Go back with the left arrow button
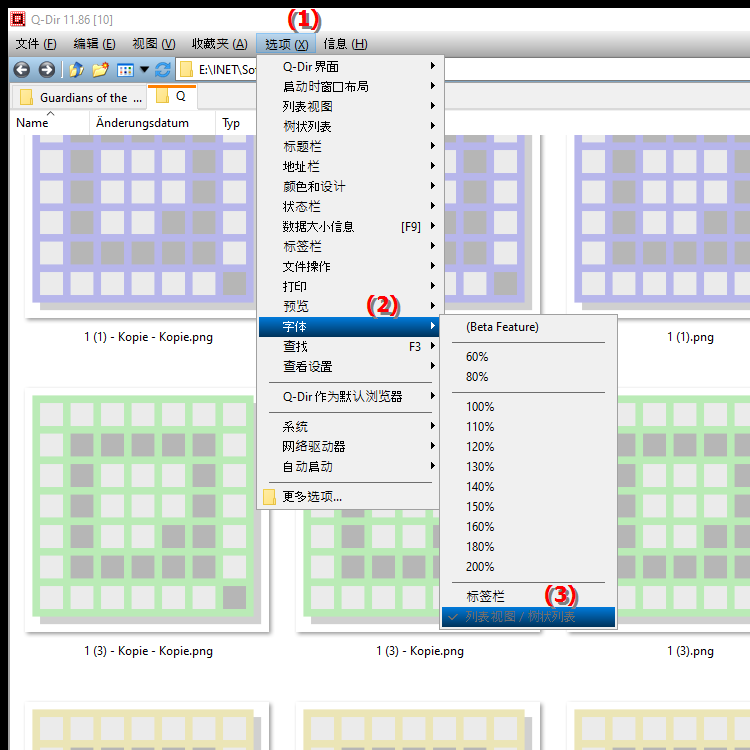 pyautogui.click(x=22, y=70)
